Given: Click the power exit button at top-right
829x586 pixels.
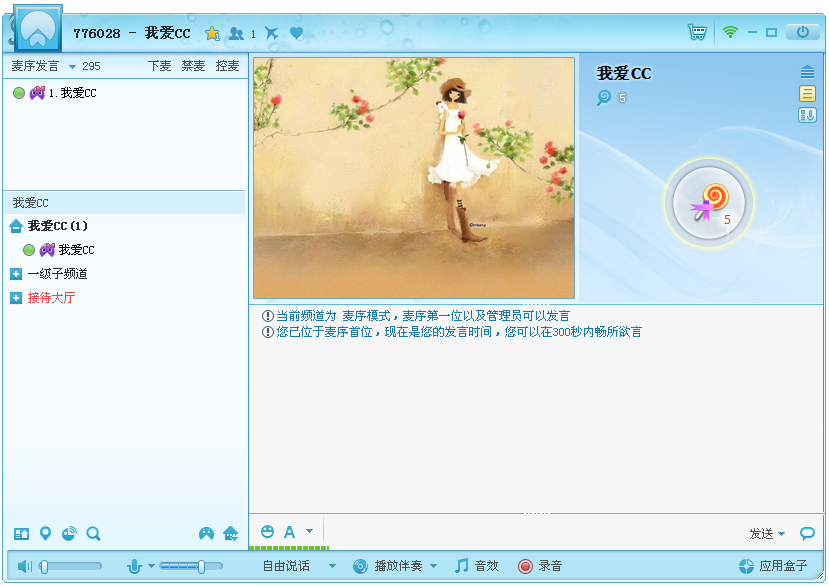Looking at the screenshot, I should coord(803,32).
